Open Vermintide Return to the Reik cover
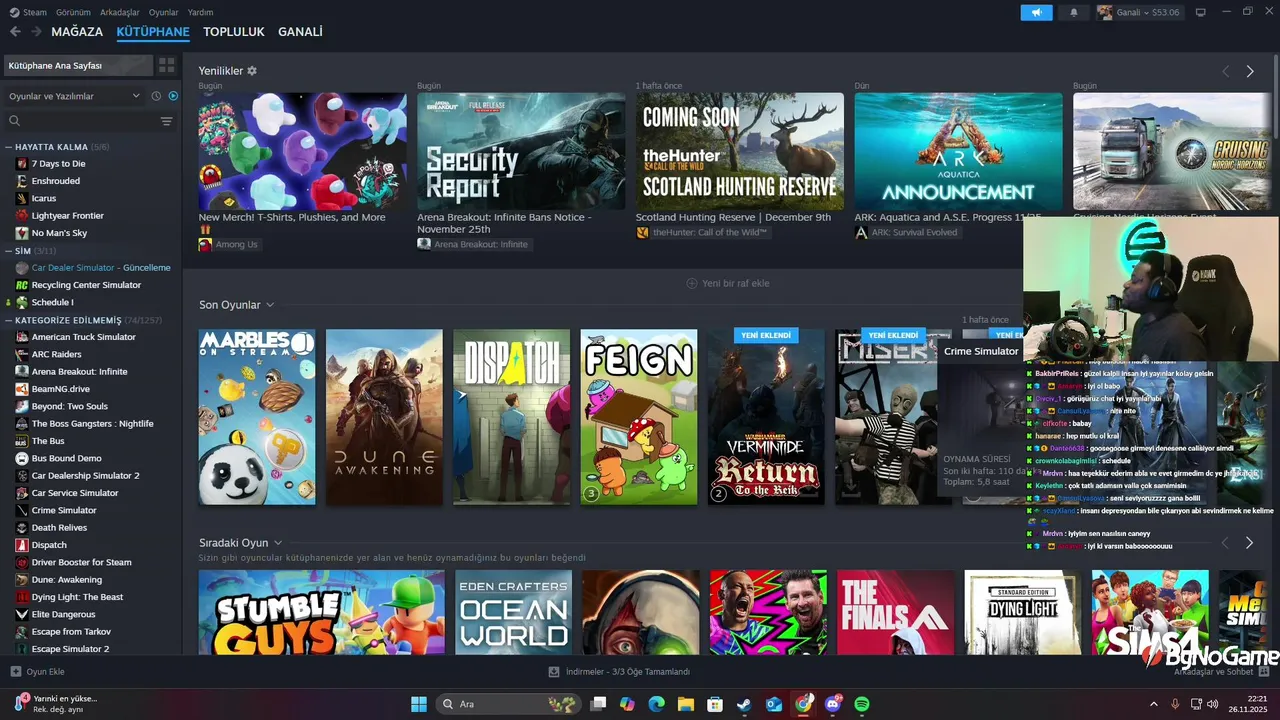Viewport: 1280px width, 720px height. [x=766, y=417]
